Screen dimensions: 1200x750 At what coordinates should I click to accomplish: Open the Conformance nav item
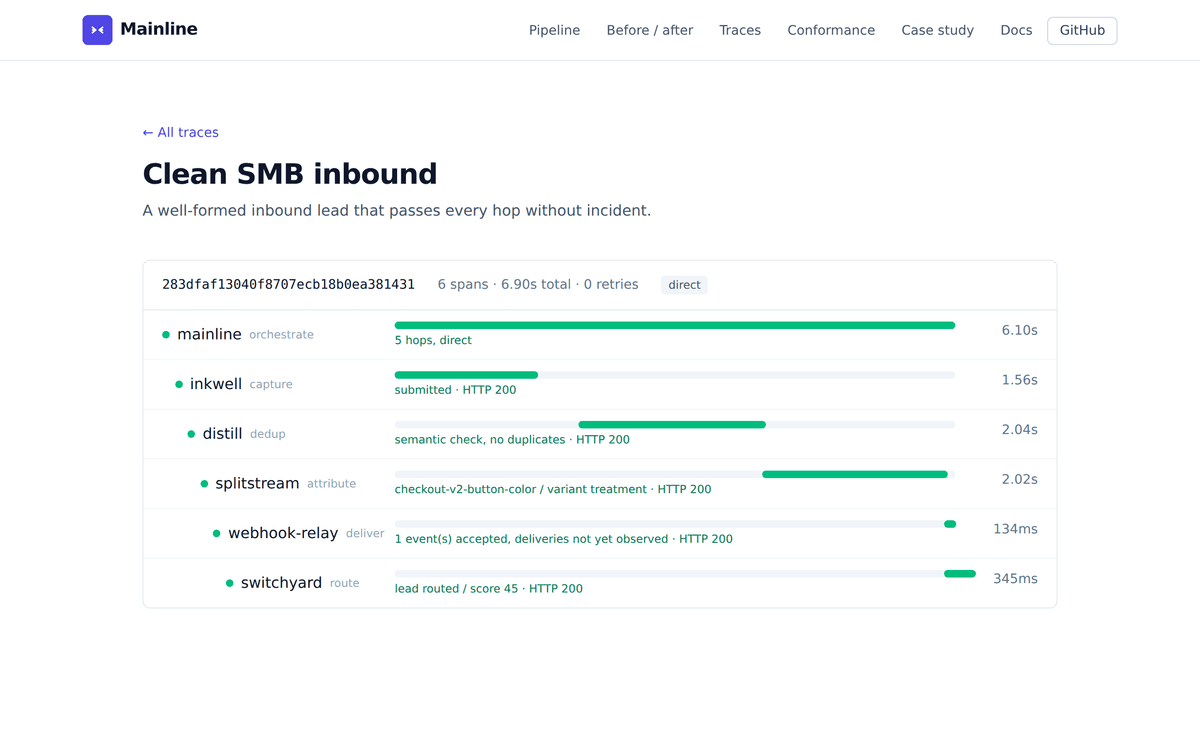coord(831,30)
